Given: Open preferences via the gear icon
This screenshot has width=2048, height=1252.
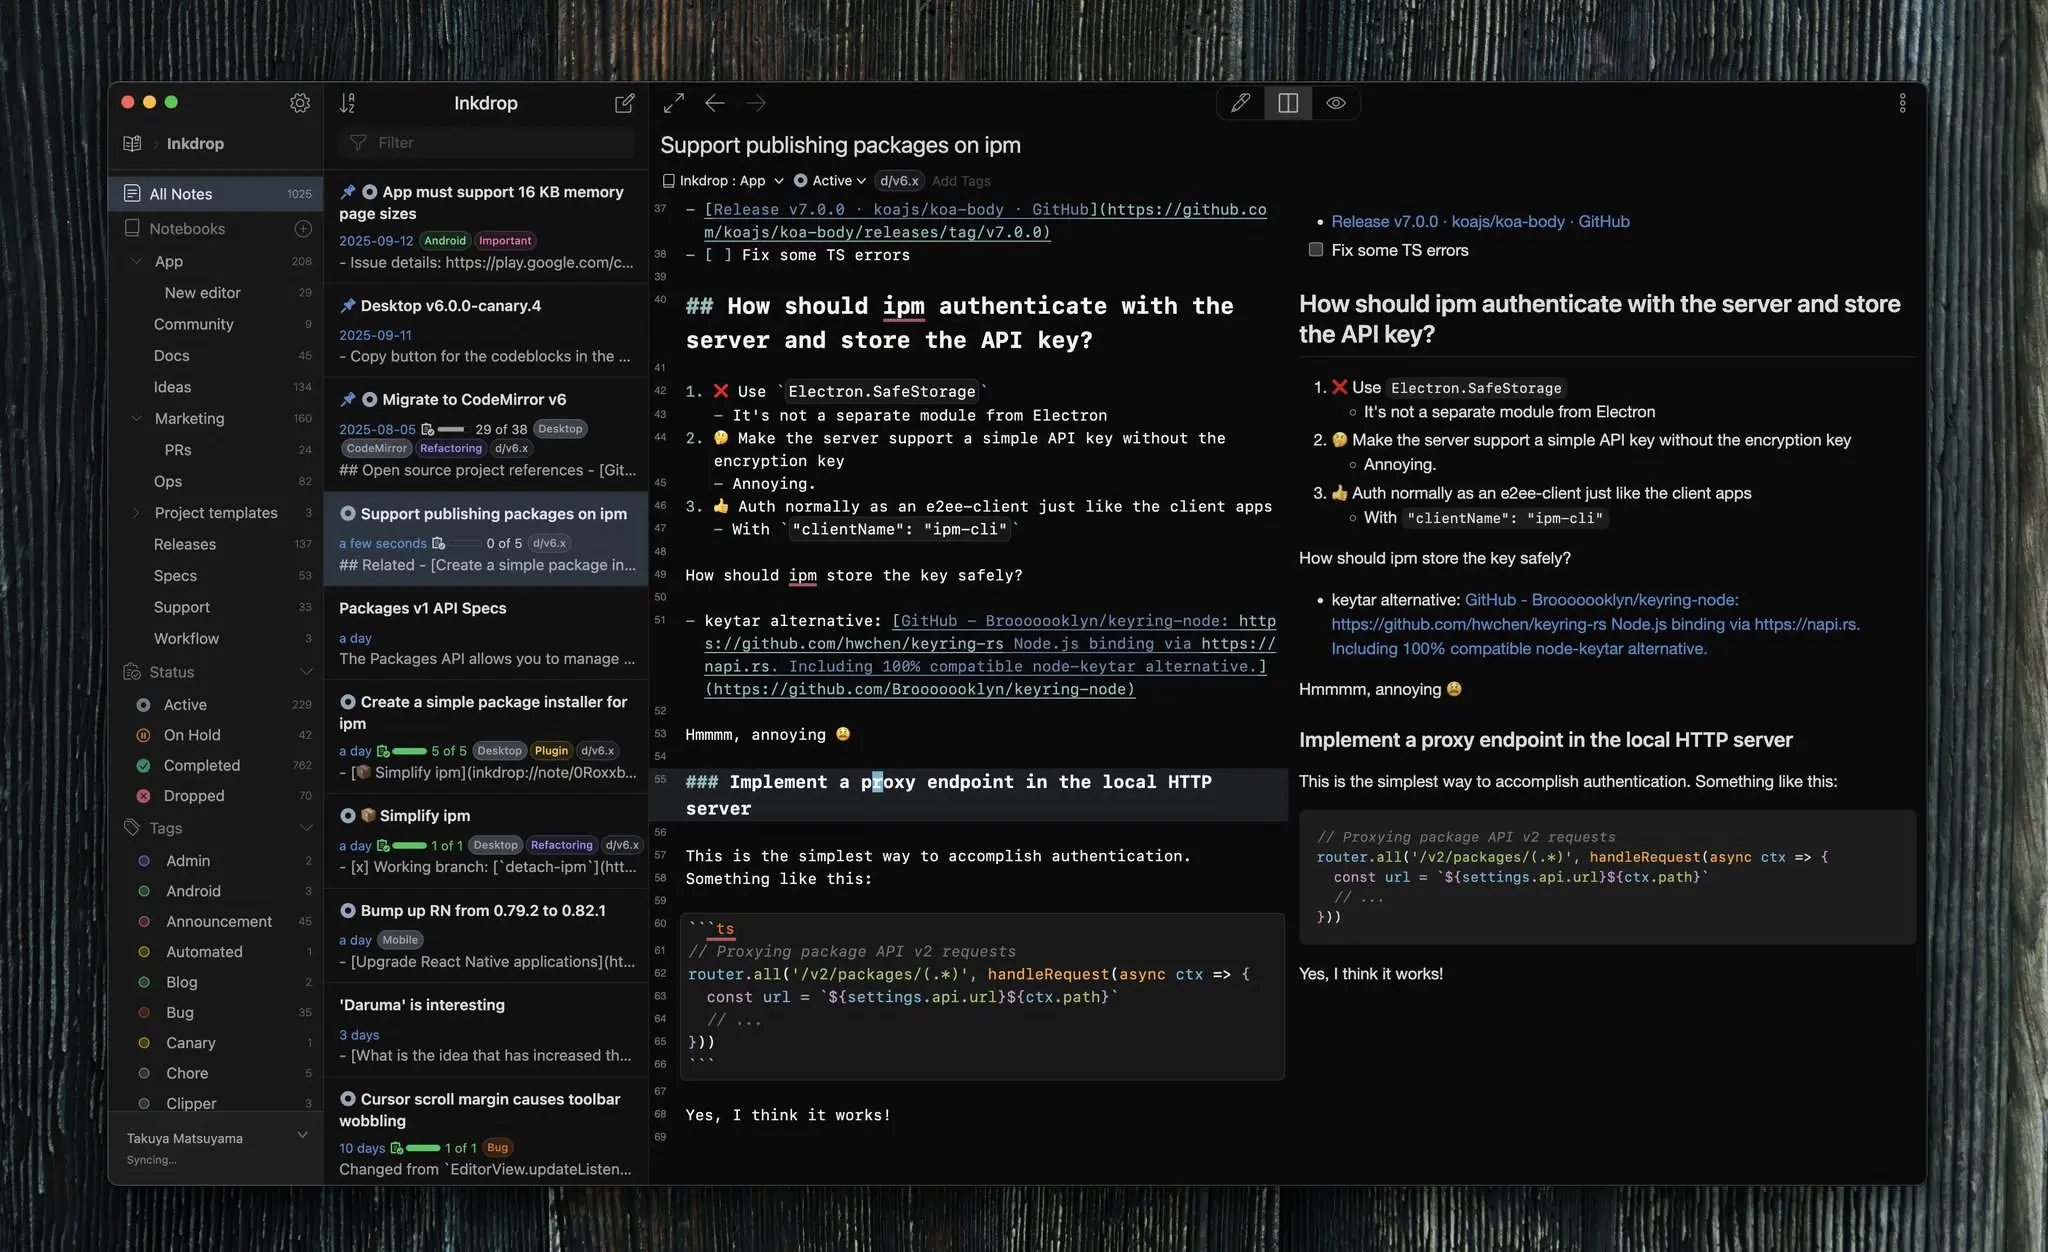Looking at the screenshot, I should point(299,103).
